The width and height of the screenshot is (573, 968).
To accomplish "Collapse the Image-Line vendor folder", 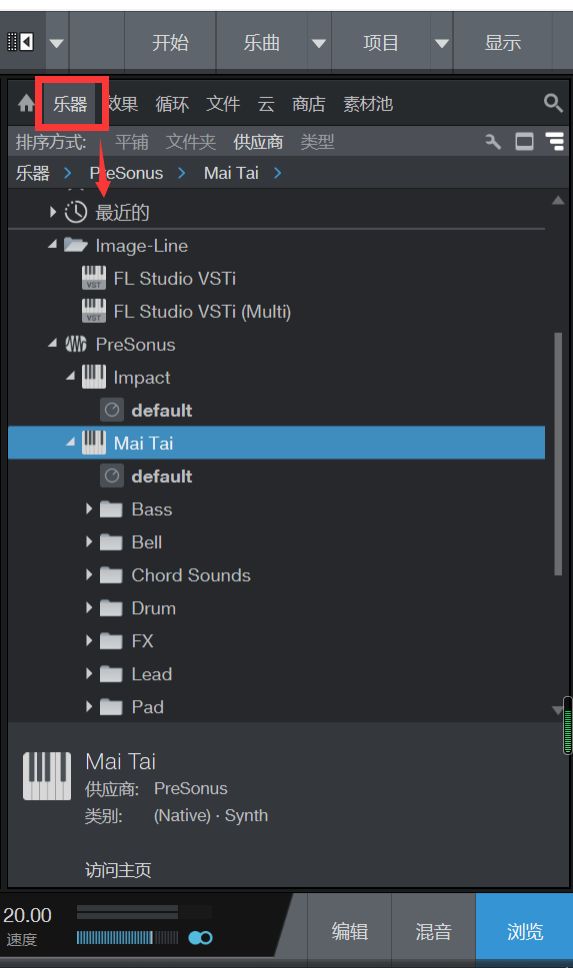I will [53, 245].
